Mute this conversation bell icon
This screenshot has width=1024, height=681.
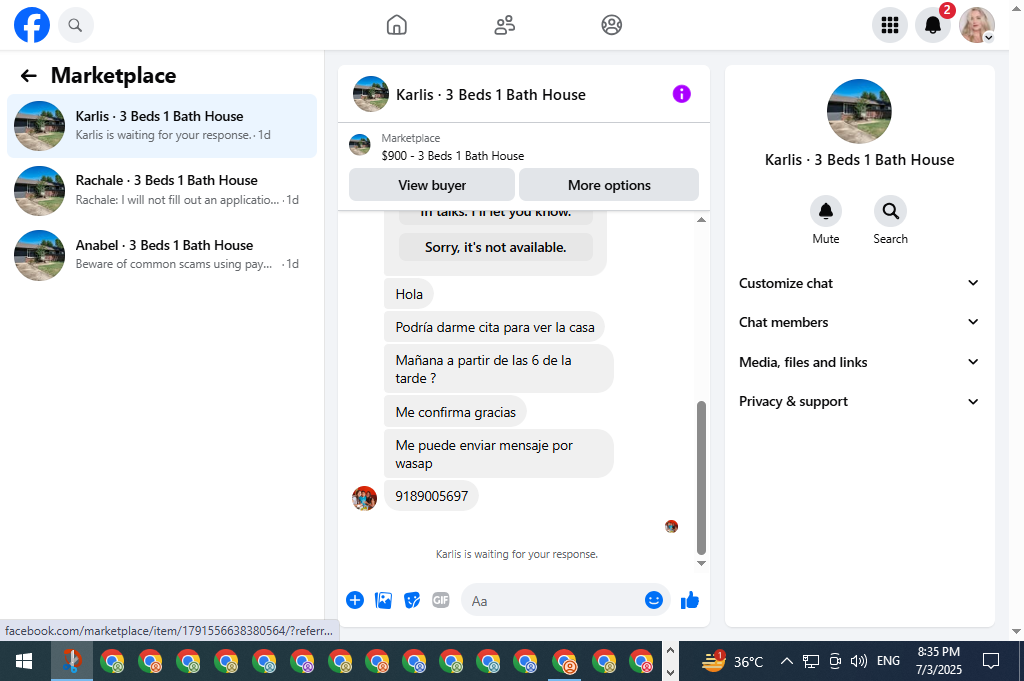(825, 211)
